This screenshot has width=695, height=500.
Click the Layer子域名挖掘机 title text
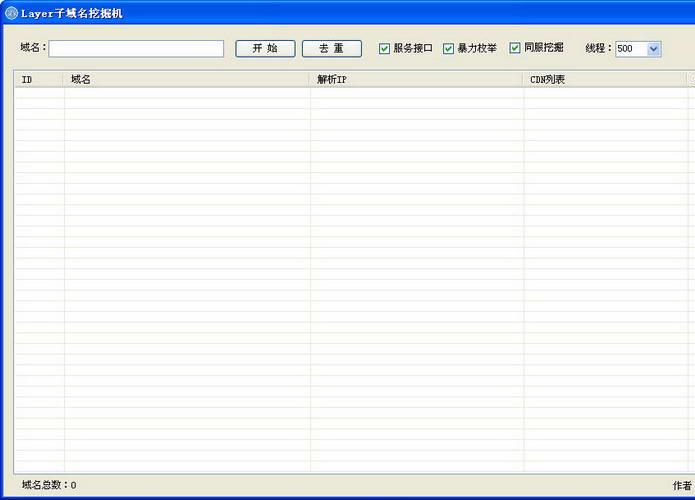coord(72,13)
